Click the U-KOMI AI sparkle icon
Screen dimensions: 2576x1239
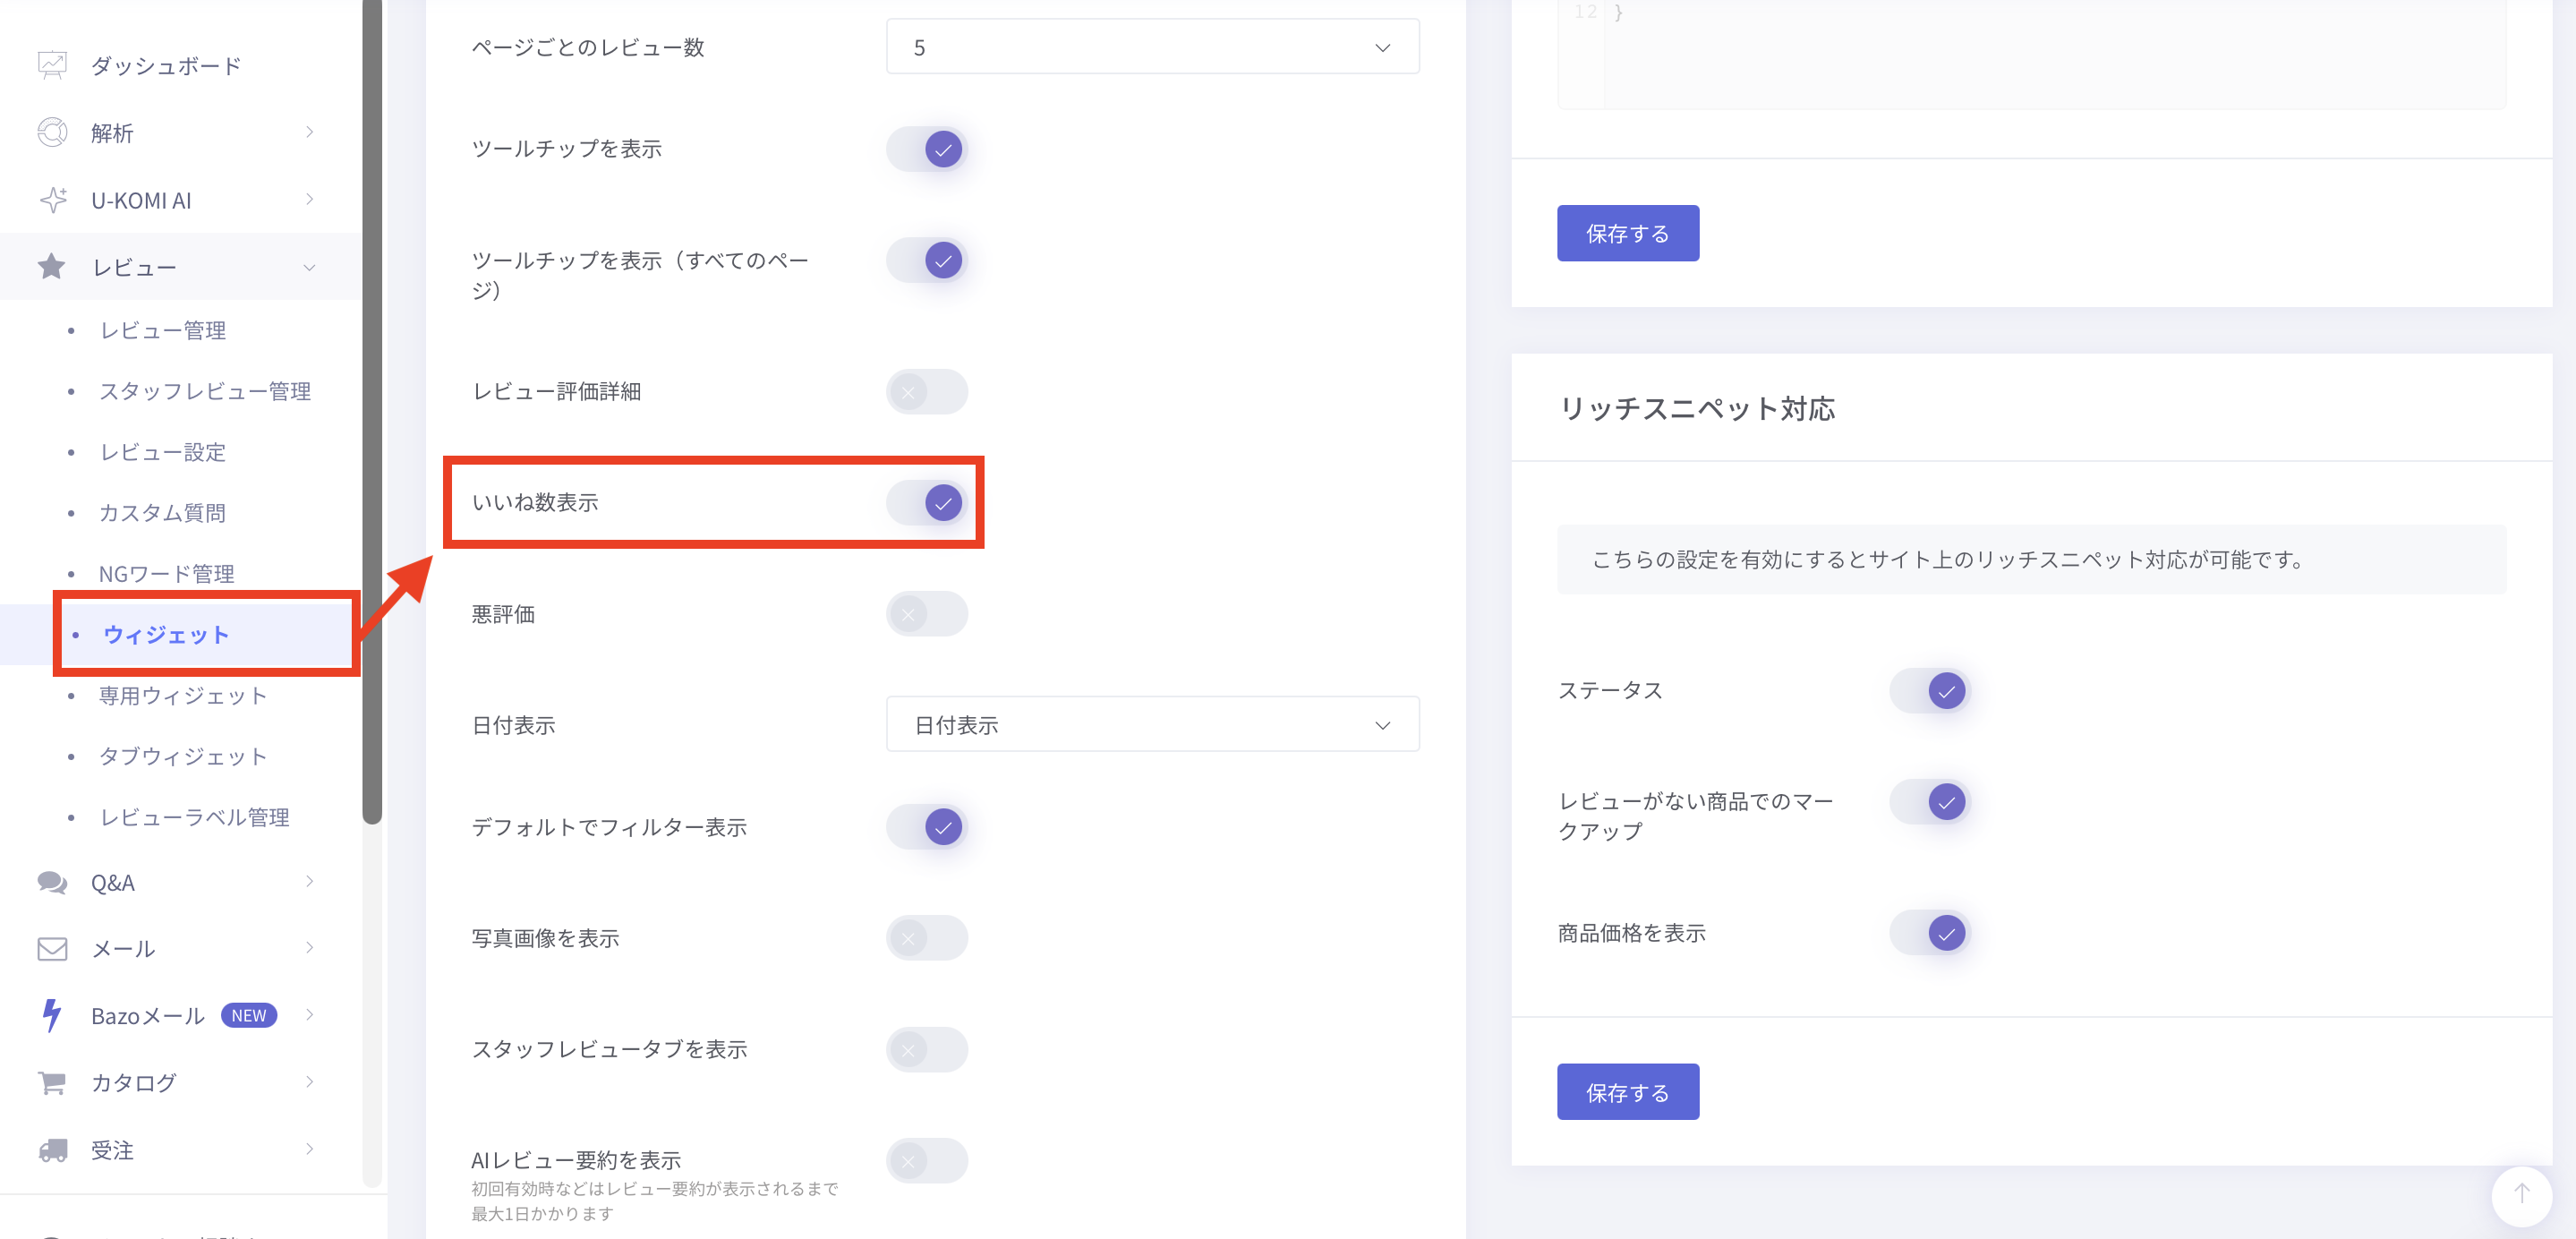(x=52, y=200)
